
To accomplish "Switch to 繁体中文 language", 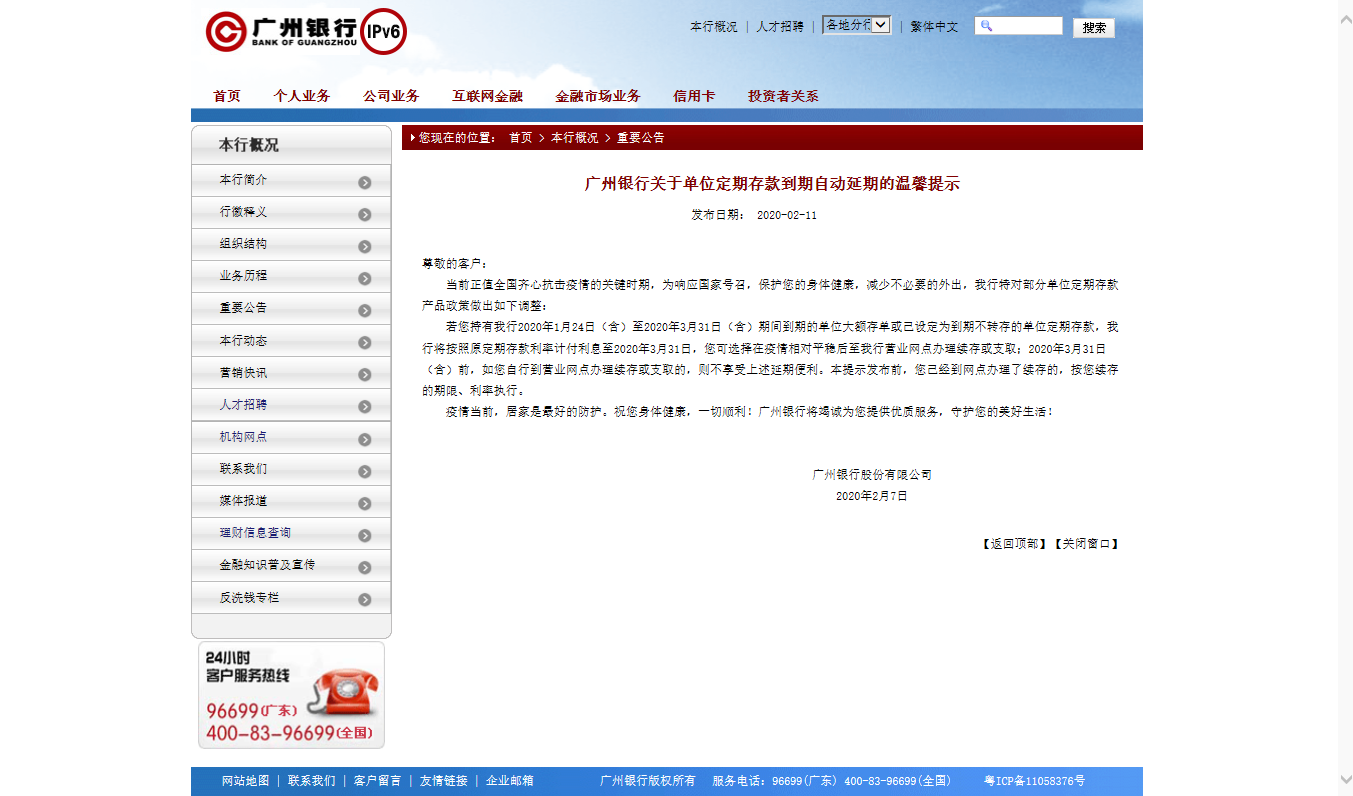I will point(934,27).
